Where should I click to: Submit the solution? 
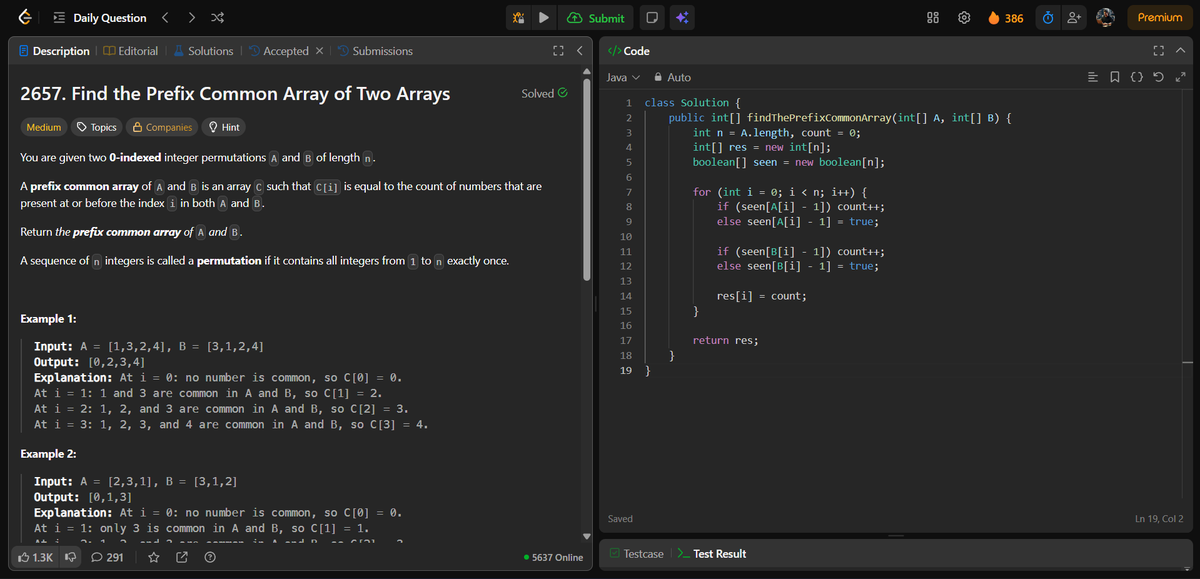(x=596, y=18)
